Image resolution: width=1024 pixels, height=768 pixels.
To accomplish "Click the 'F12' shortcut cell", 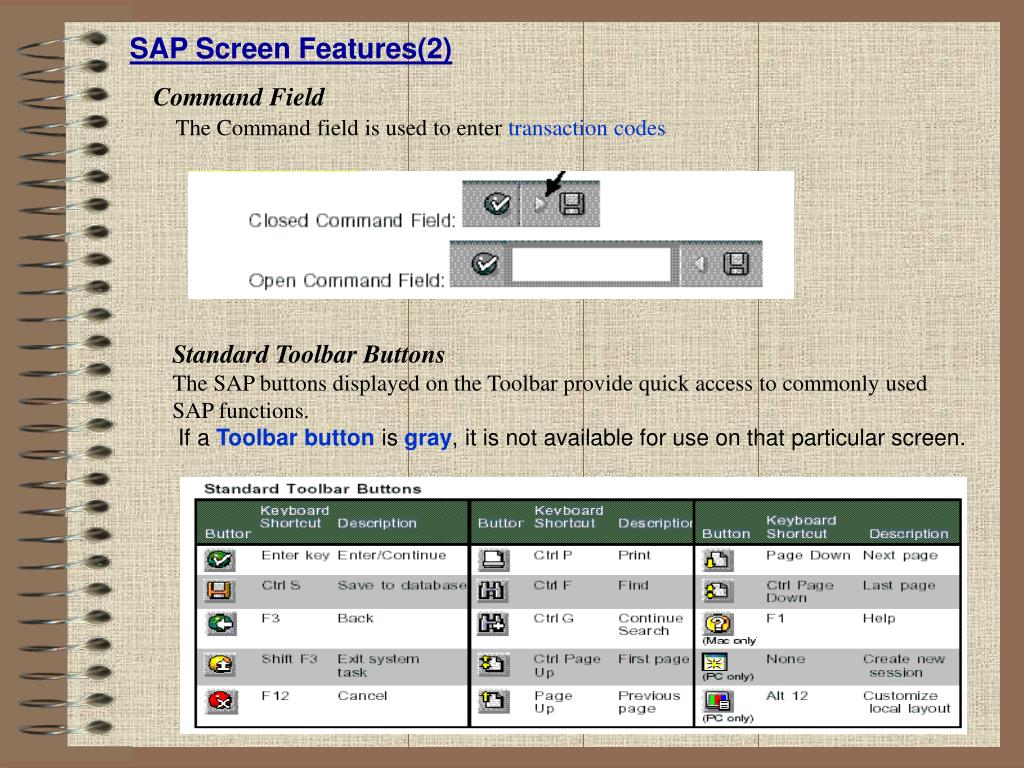I will [275, 696].
